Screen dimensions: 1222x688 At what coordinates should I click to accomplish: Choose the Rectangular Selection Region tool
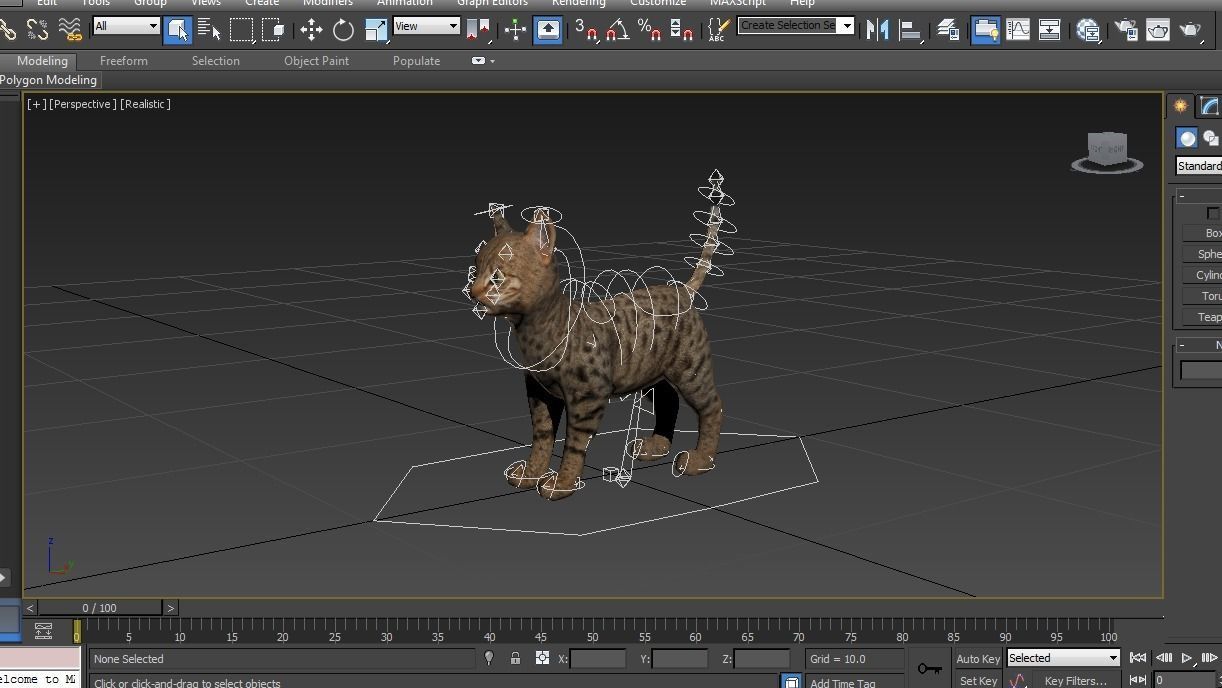tap(241, 30)
